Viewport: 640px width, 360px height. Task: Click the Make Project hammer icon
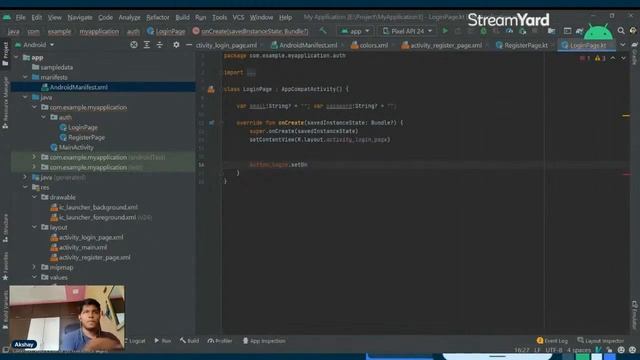[323, 31]
